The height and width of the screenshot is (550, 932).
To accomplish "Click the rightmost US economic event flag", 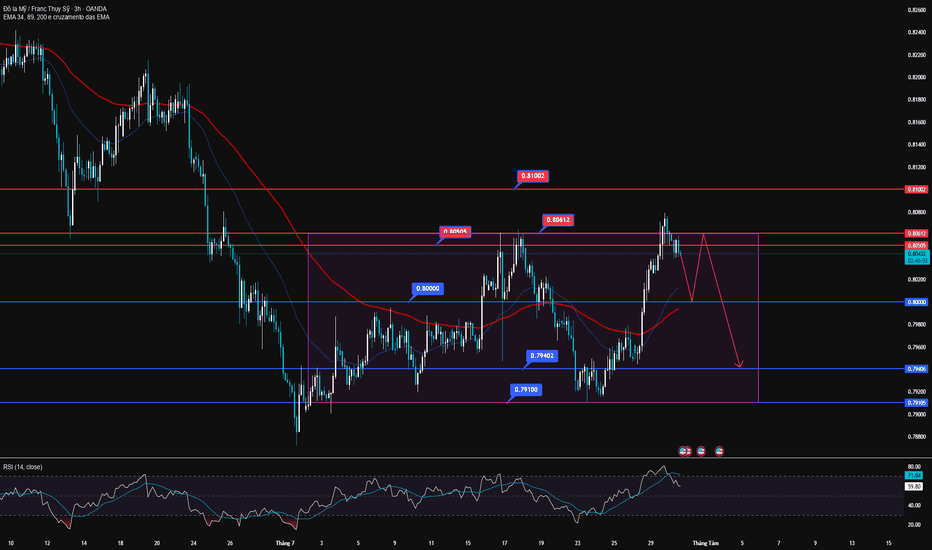I will 719,451.
